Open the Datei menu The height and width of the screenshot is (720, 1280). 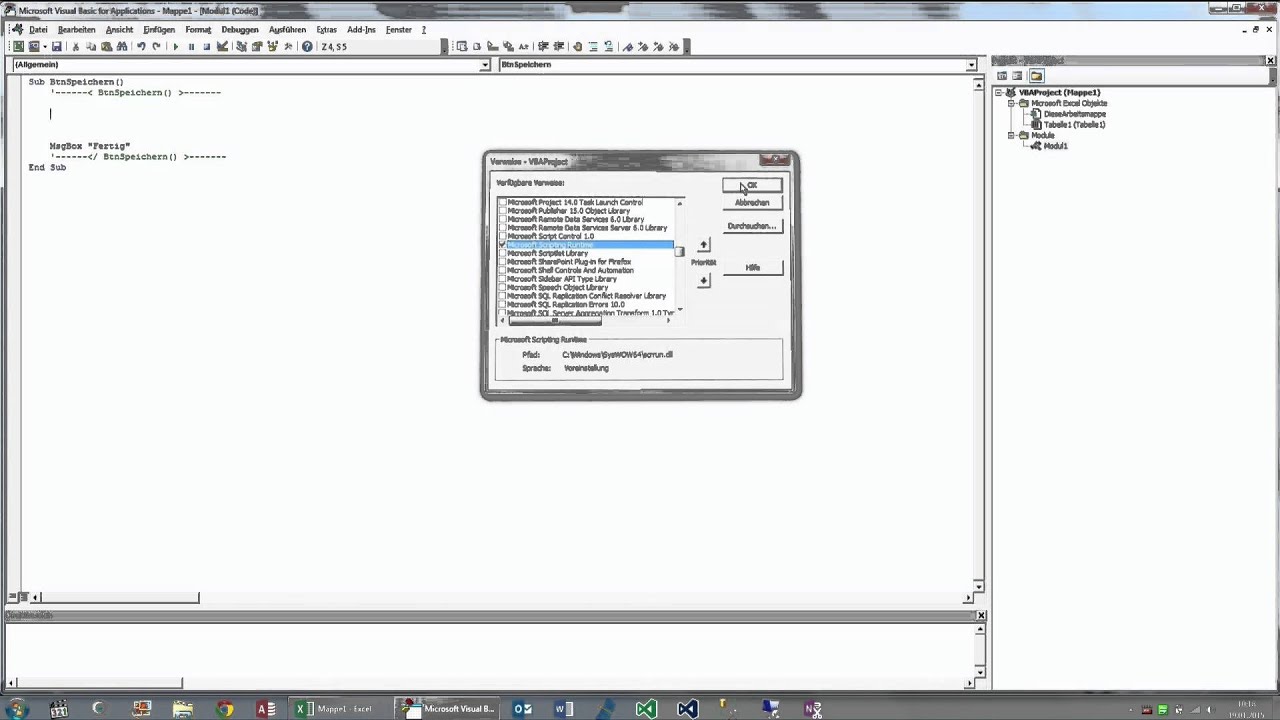[x=38, y=30]
